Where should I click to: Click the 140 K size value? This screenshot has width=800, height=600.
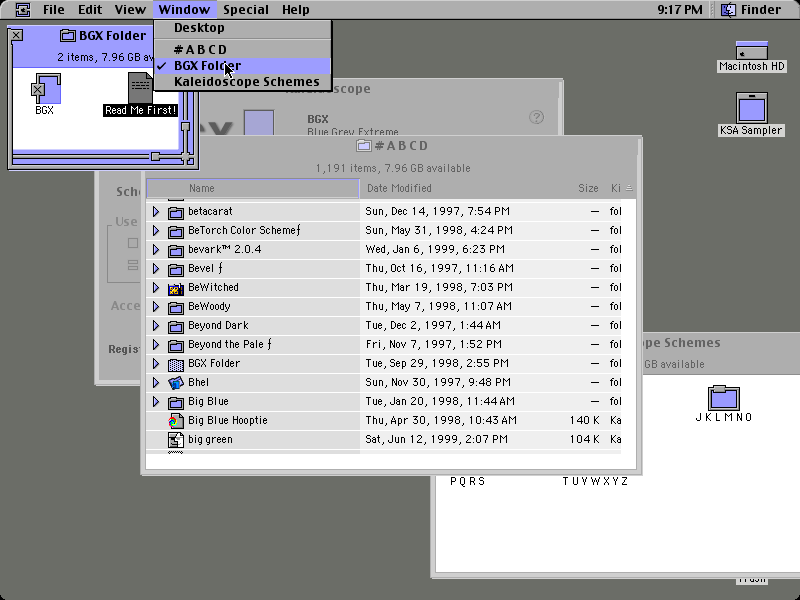pyautogui.click(x=584, y=420)
